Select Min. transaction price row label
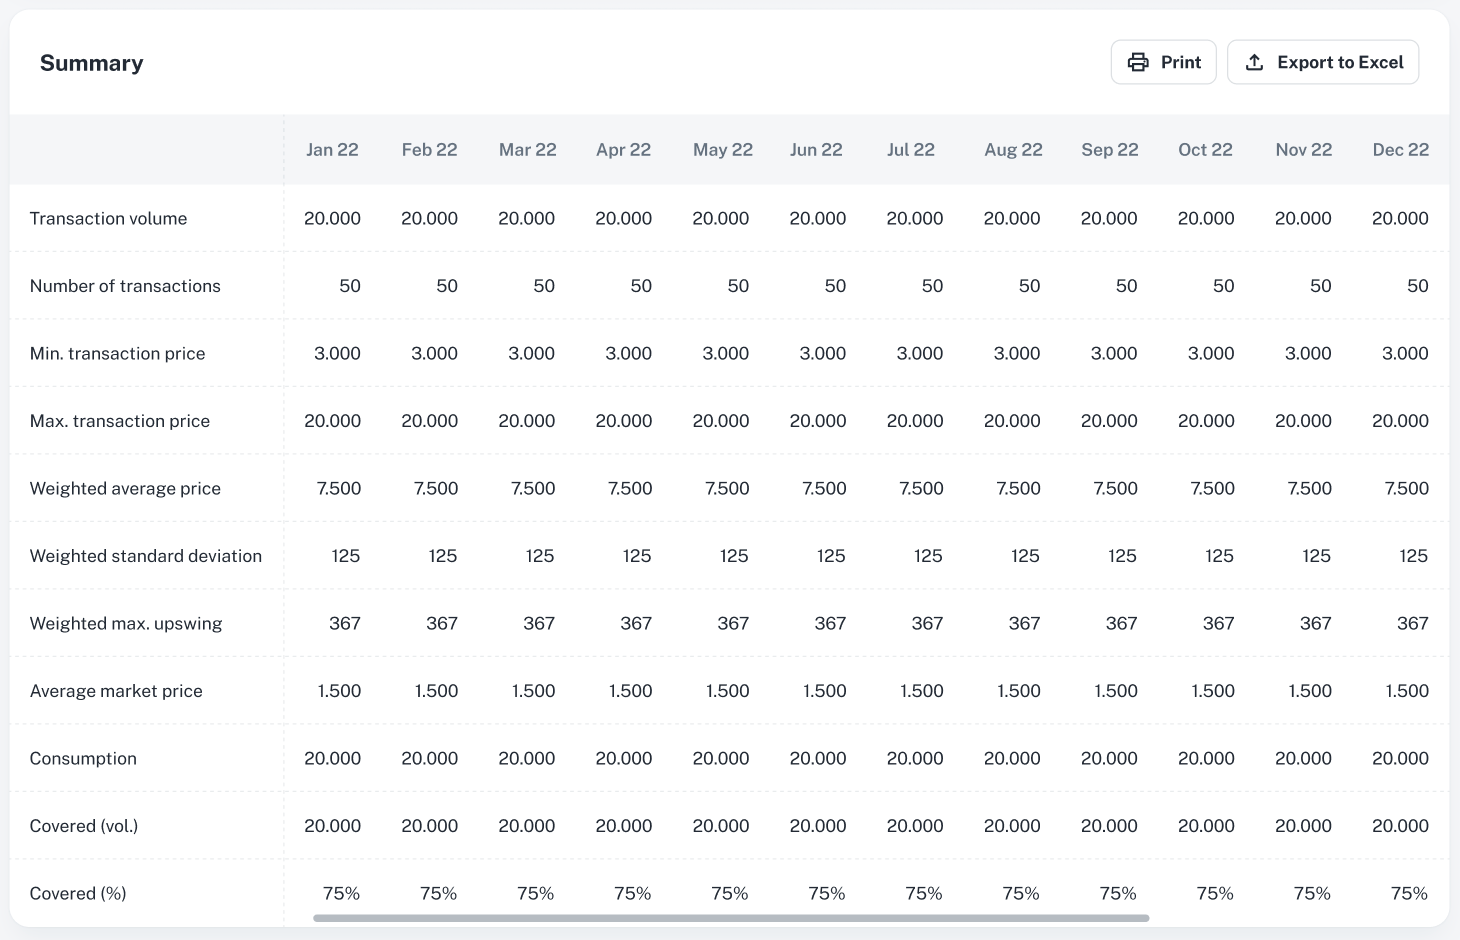The width and height of the screenshot is (1460, 940). tap(117, 353)
